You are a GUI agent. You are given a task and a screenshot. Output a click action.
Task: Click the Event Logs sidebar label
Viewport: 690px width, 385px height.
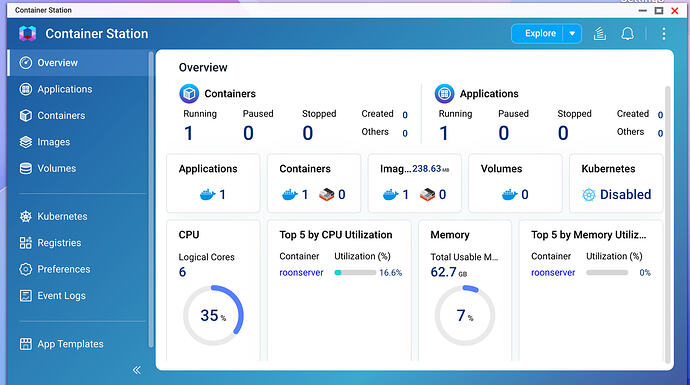coord(62,296)
